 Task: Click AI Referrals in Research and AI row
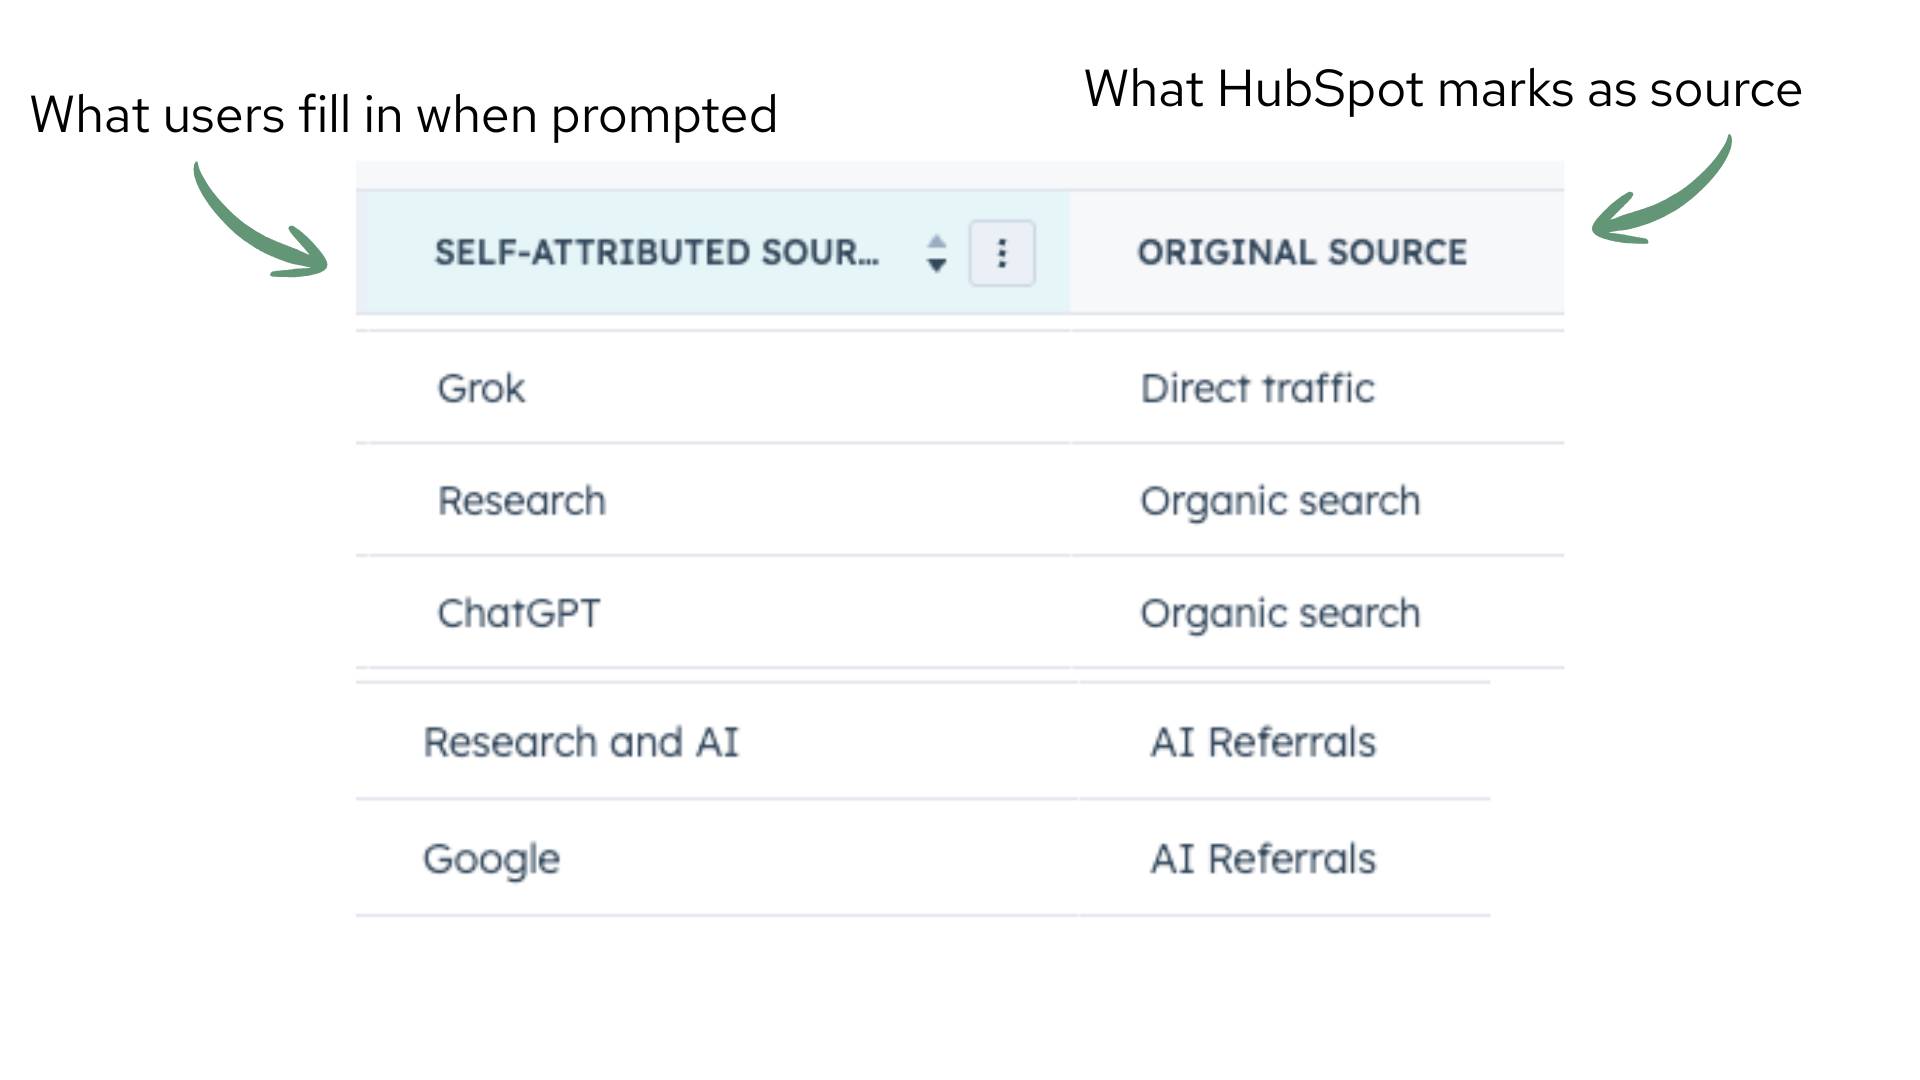1262,742
